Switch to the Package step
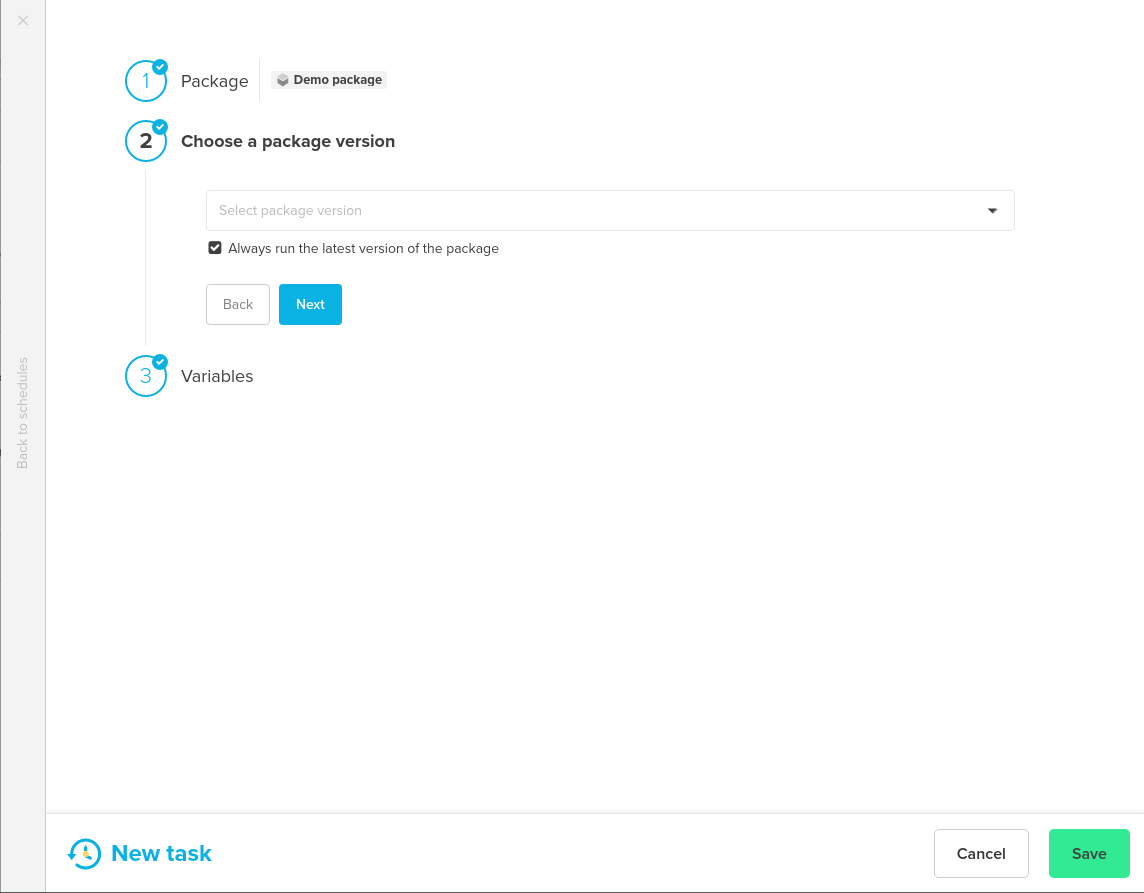1144x893 pixels. click(214, 81)
